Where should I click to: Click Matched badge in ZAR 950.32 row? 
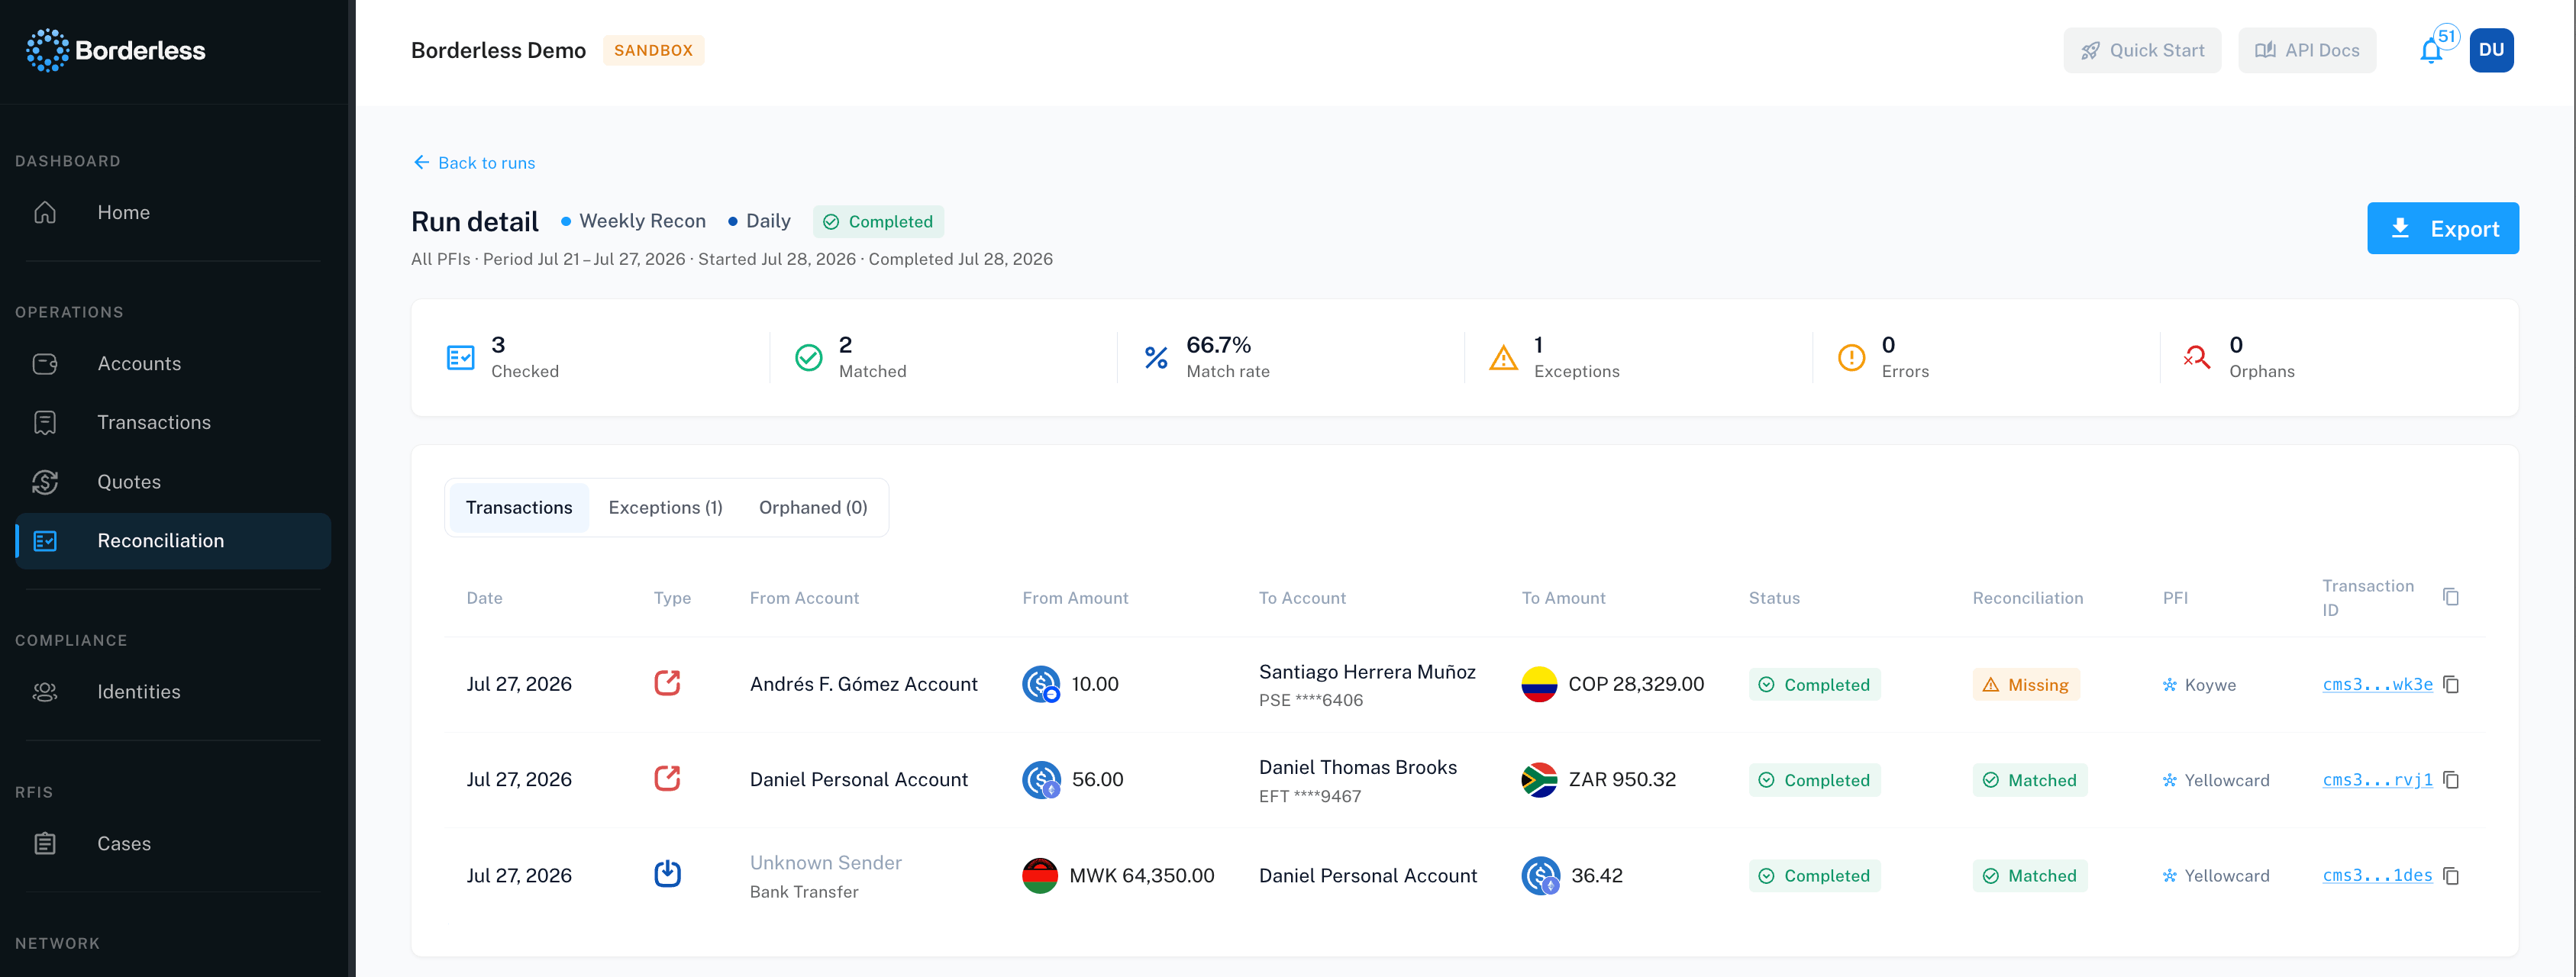(2029, 780)
